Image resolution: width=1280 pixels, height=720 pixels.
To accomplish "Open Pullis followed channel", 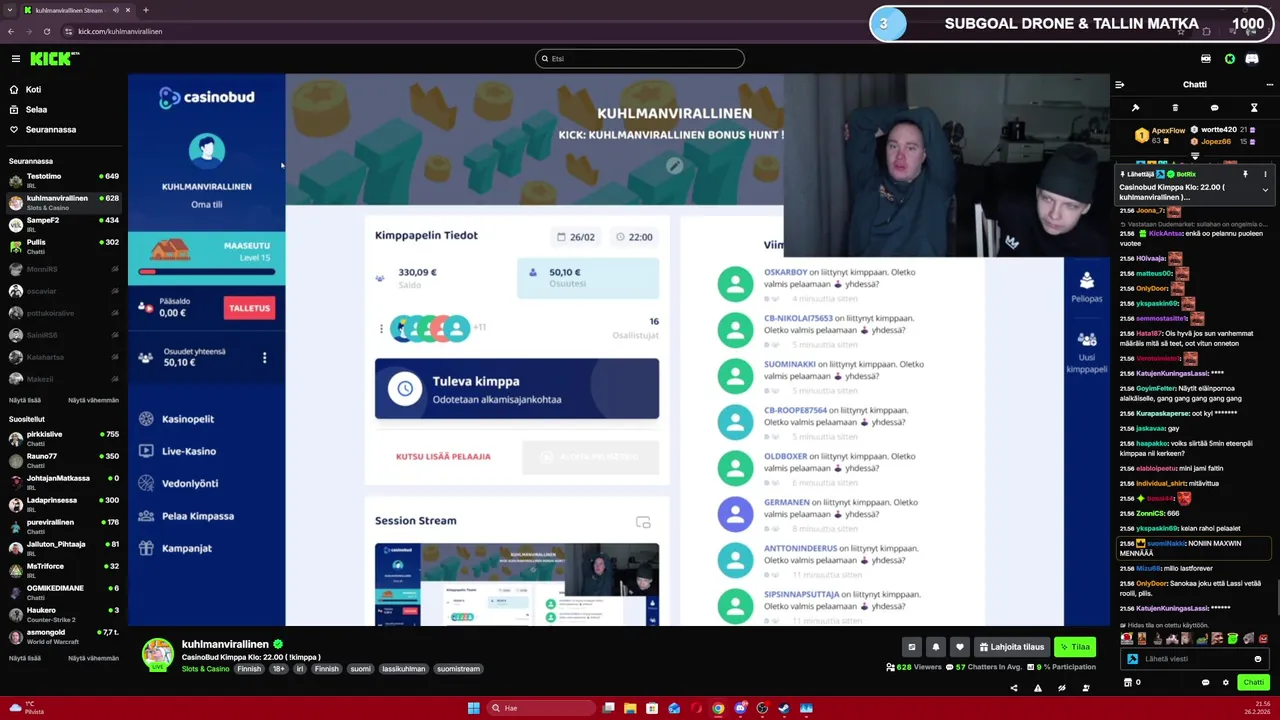I will (63, 246).
